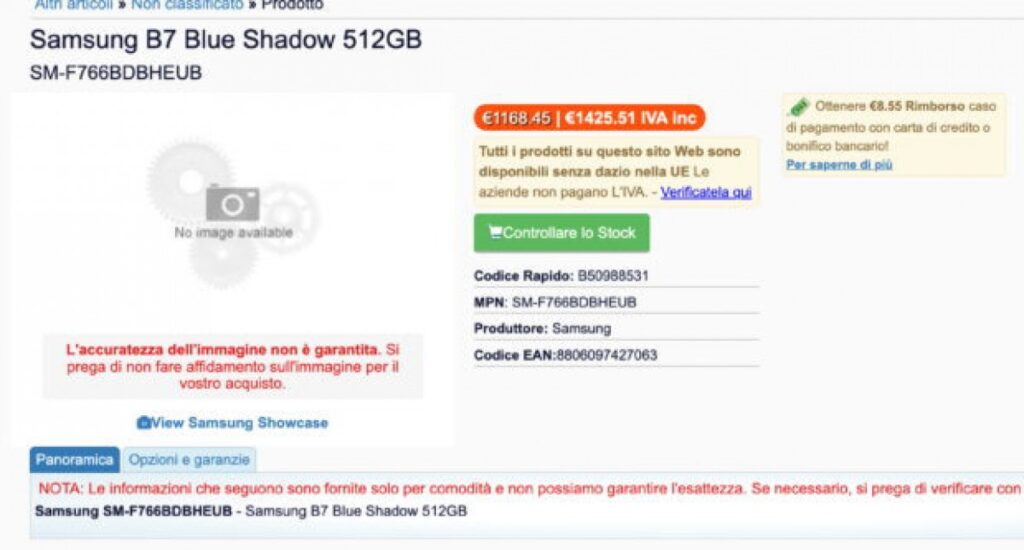This screenshot has height=550, width=1024.
Task: Navigate to the Non classificato breadcrumb
Action: [x=187, y=5]
